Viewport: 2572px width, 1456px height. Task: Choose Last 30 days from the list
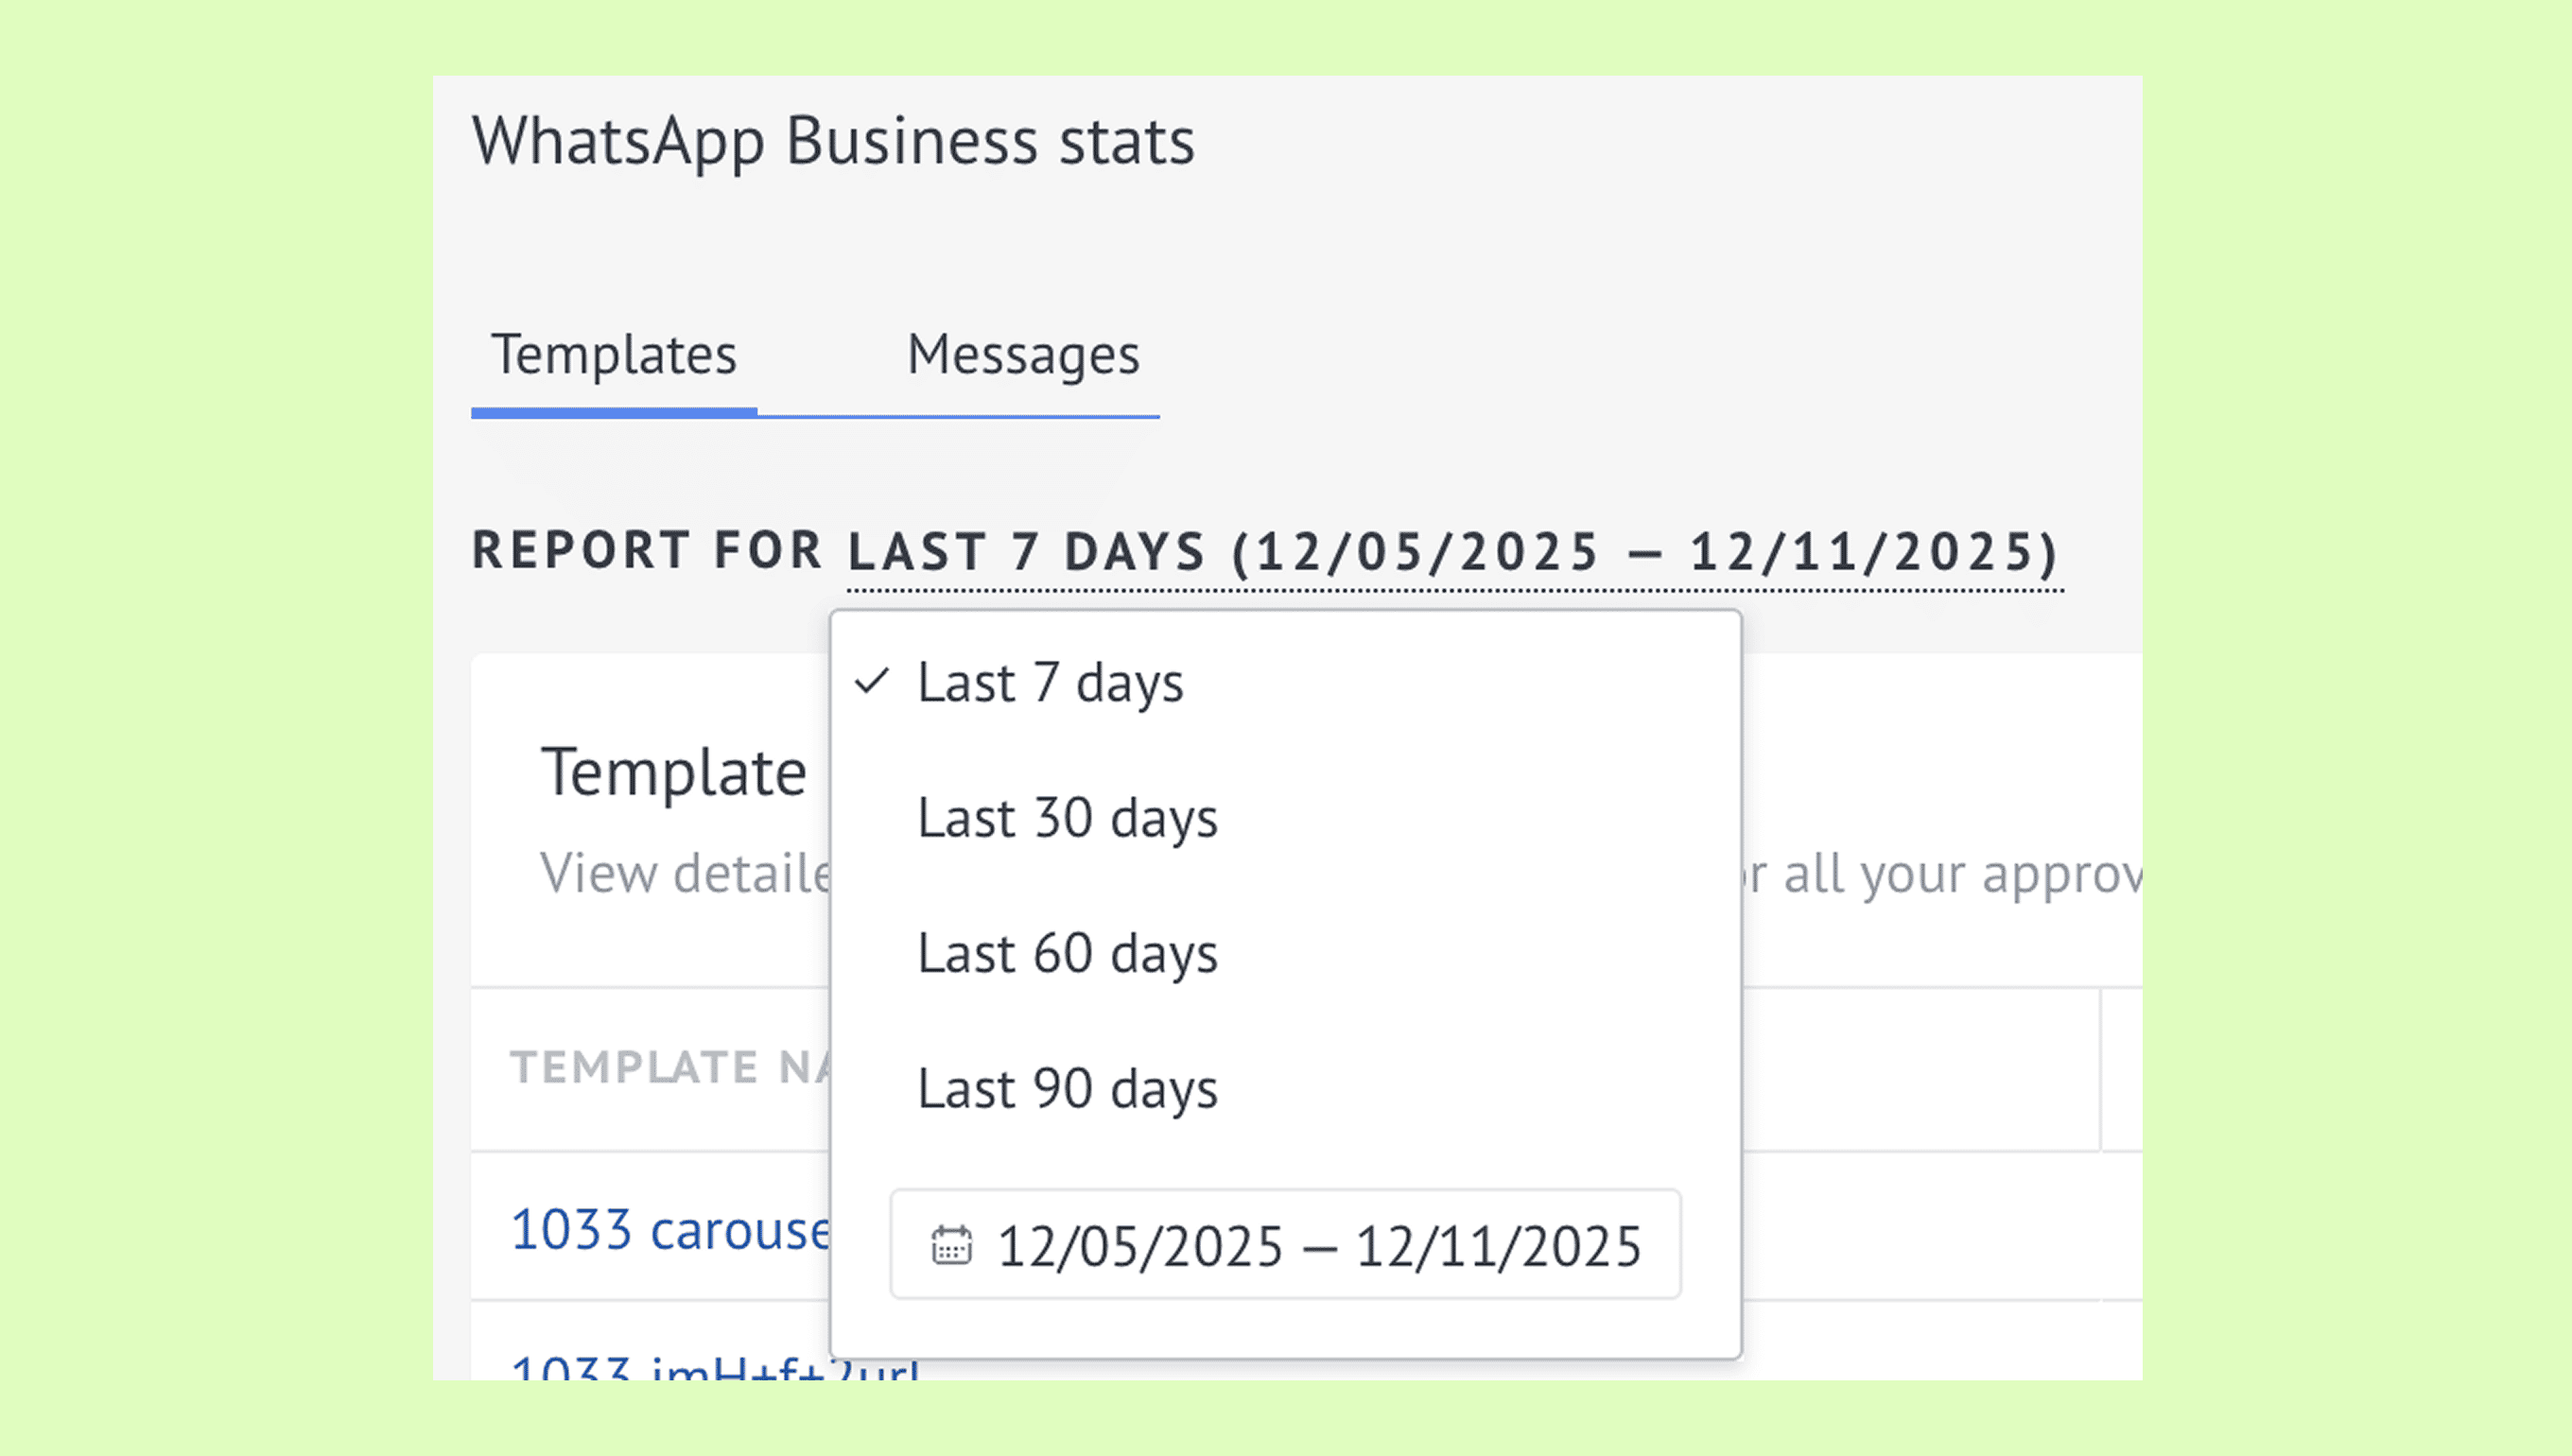(x=1067, y=818)
